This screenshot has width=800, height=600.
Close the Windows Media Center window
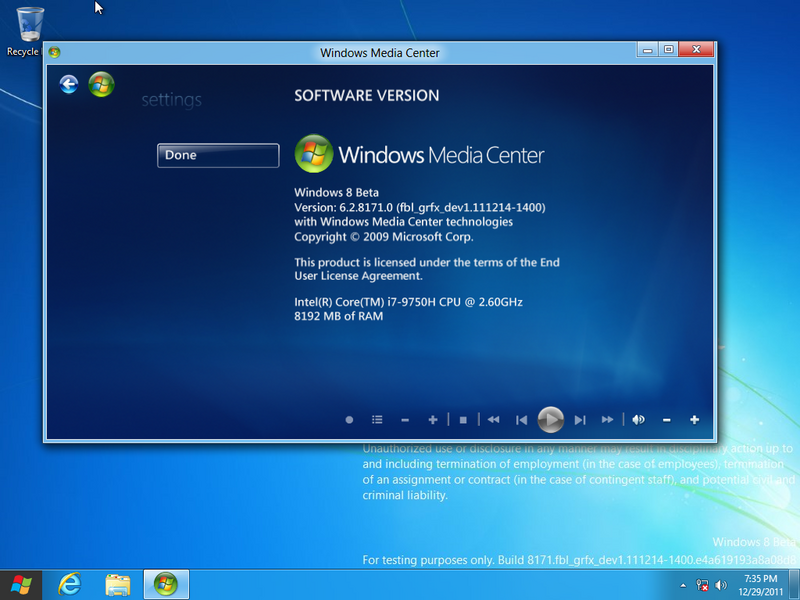[x=696, y=49]
